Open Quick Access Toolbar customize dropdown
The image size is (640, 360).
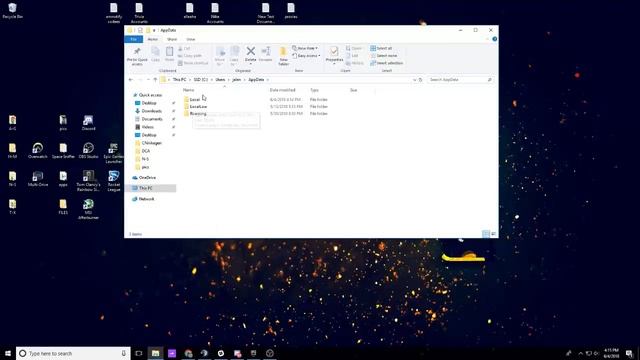[x=154, y=30]
